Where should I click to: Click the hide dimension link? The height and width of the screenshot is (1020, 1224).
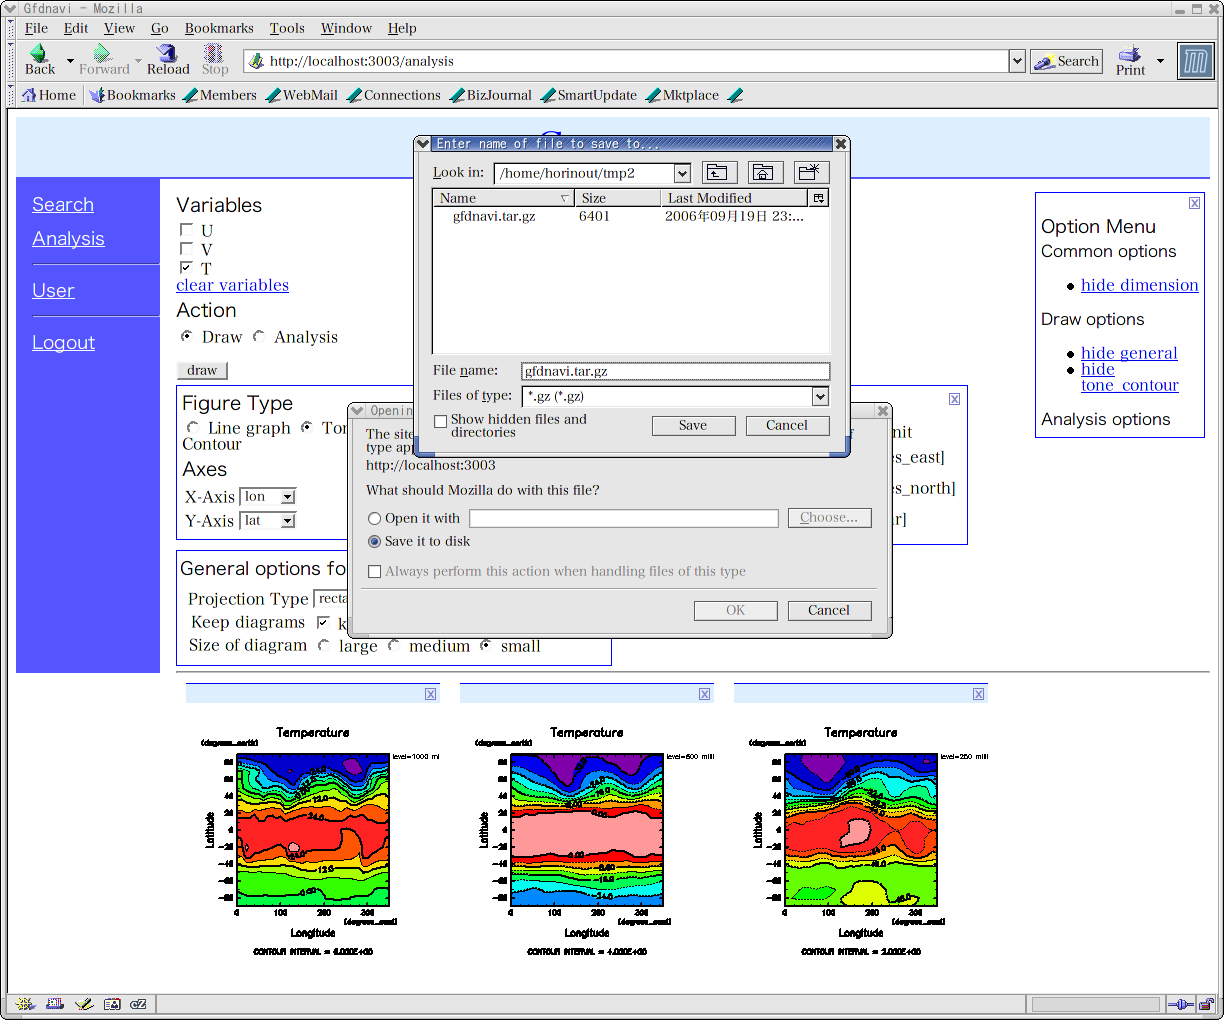point(1139,285)
